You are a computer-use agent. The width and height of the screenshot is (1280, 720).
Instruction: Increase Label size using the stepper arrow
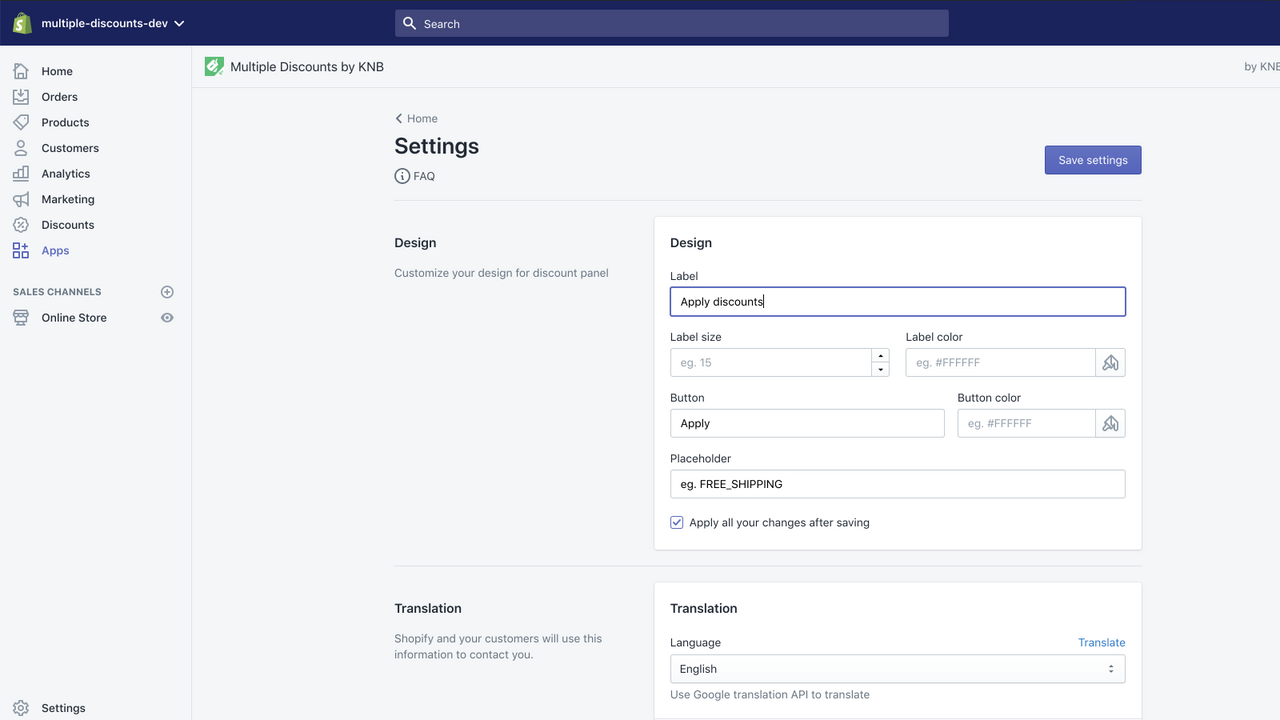(x=879, y=356)
